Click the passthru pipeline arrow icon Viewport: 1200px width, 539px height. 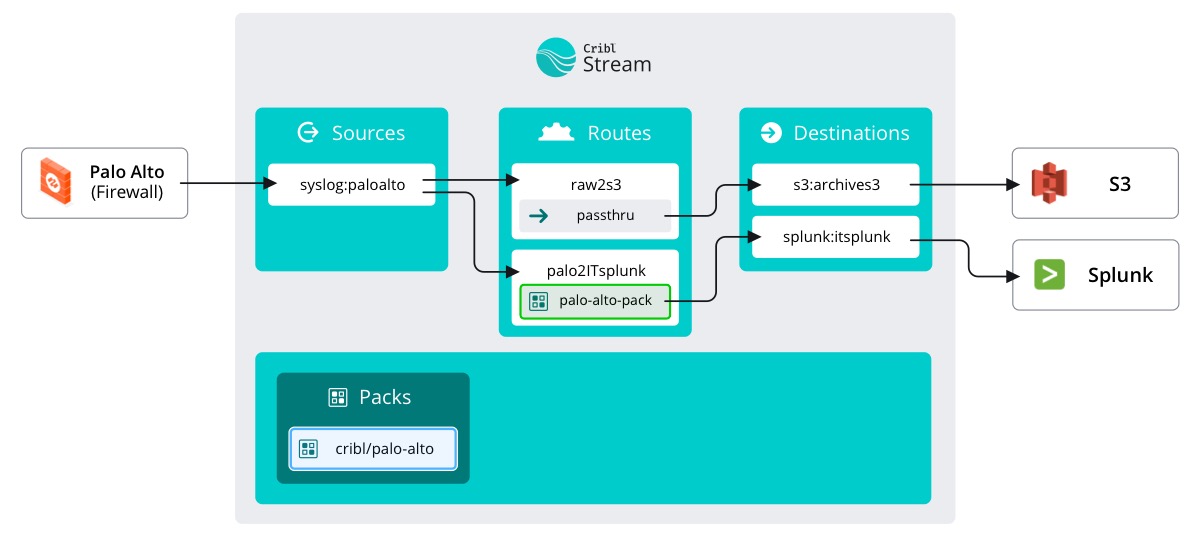point(537,216)
